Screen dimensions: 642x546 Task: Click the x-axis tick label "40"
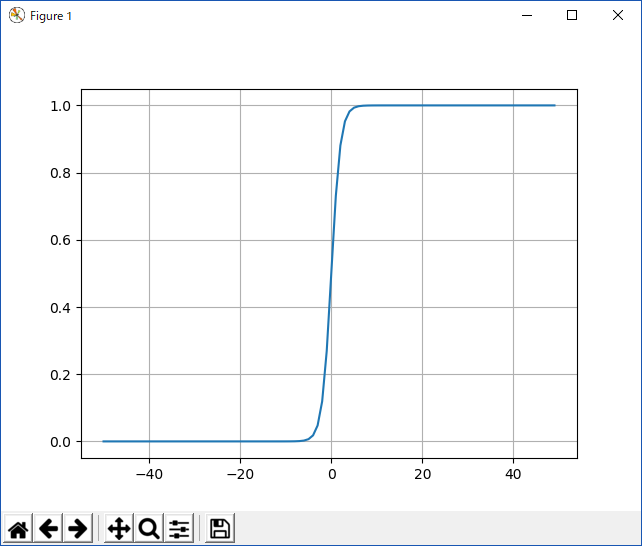click(513, 474)
